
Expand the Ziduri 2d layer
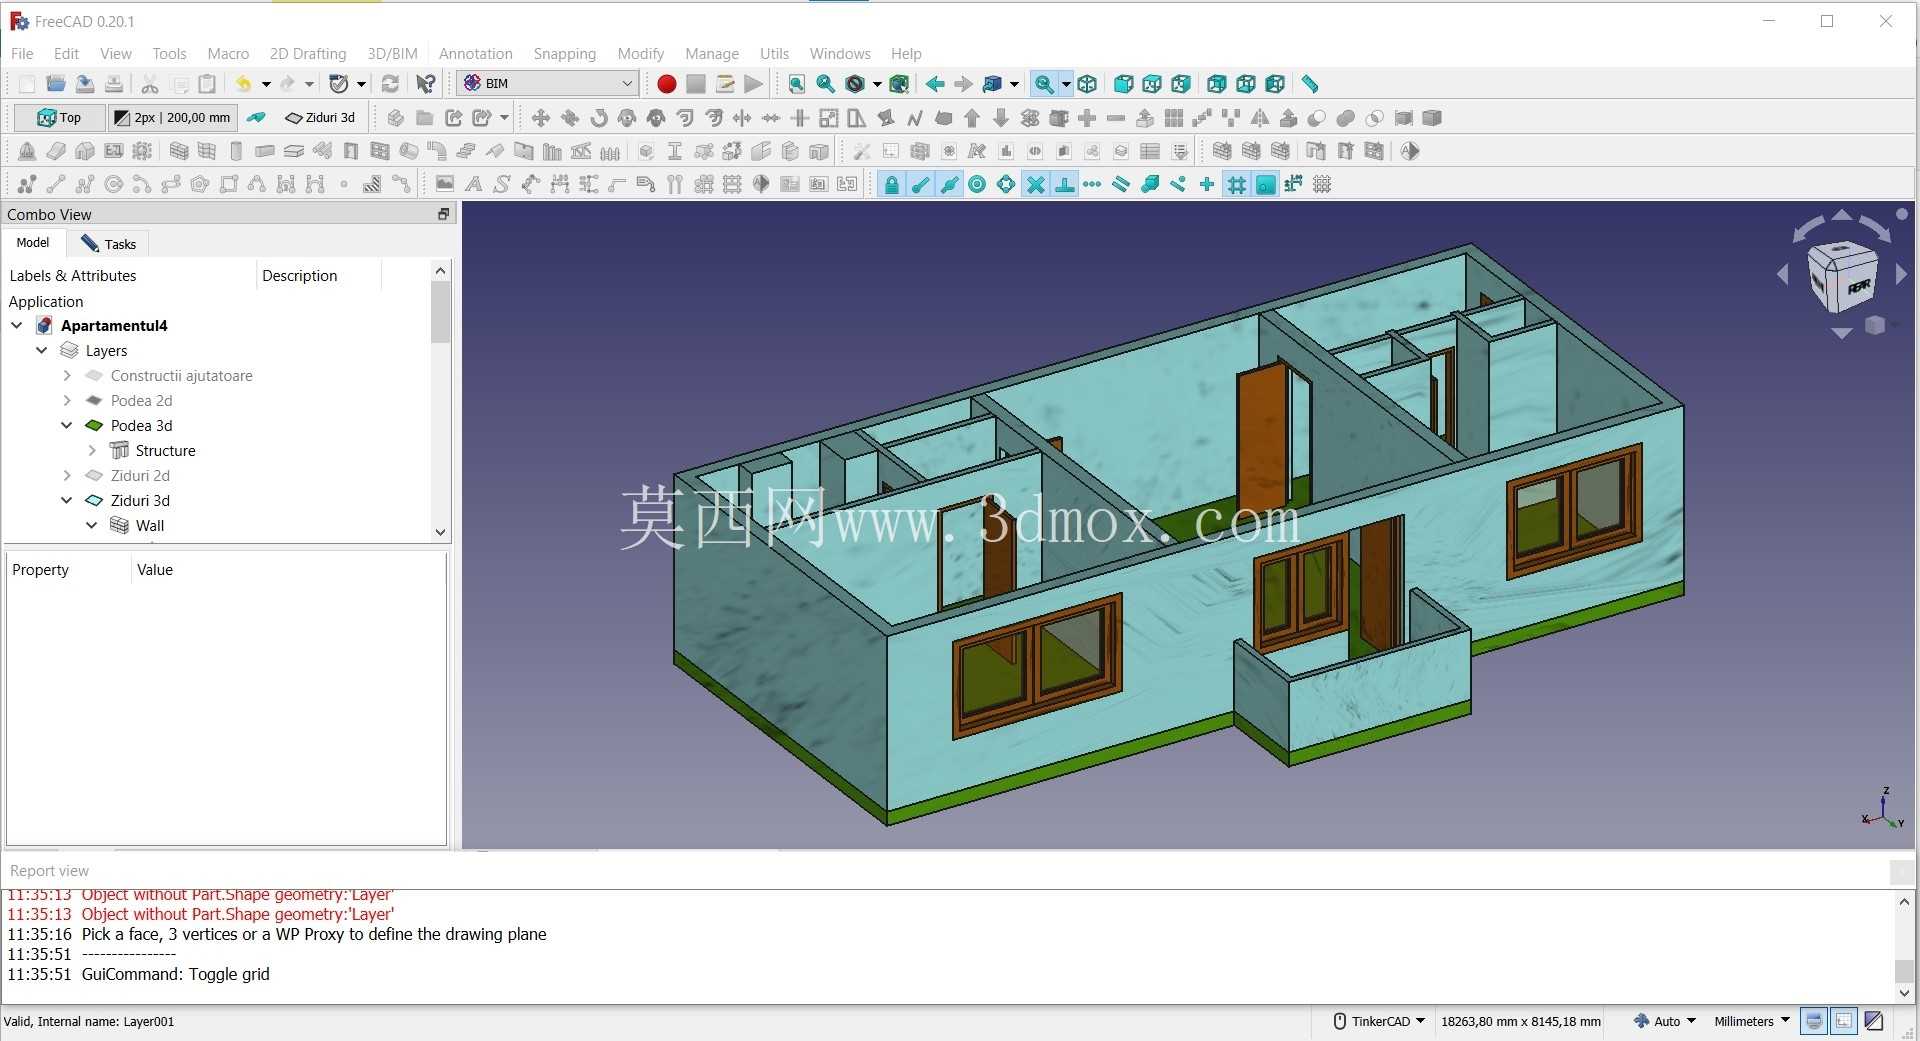click(67, 476)
